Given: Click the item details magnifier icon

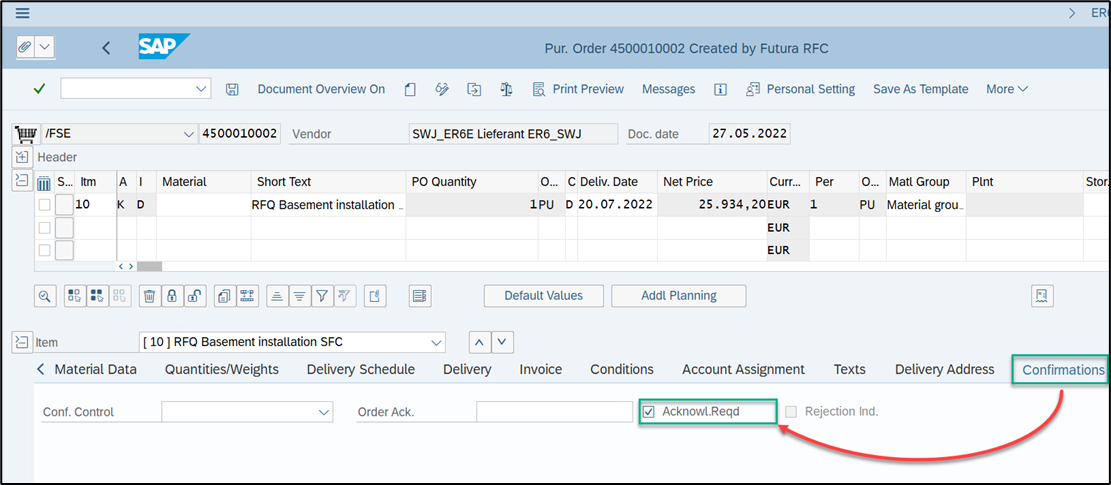Looking at the screenshot, I should click(45, 296).
